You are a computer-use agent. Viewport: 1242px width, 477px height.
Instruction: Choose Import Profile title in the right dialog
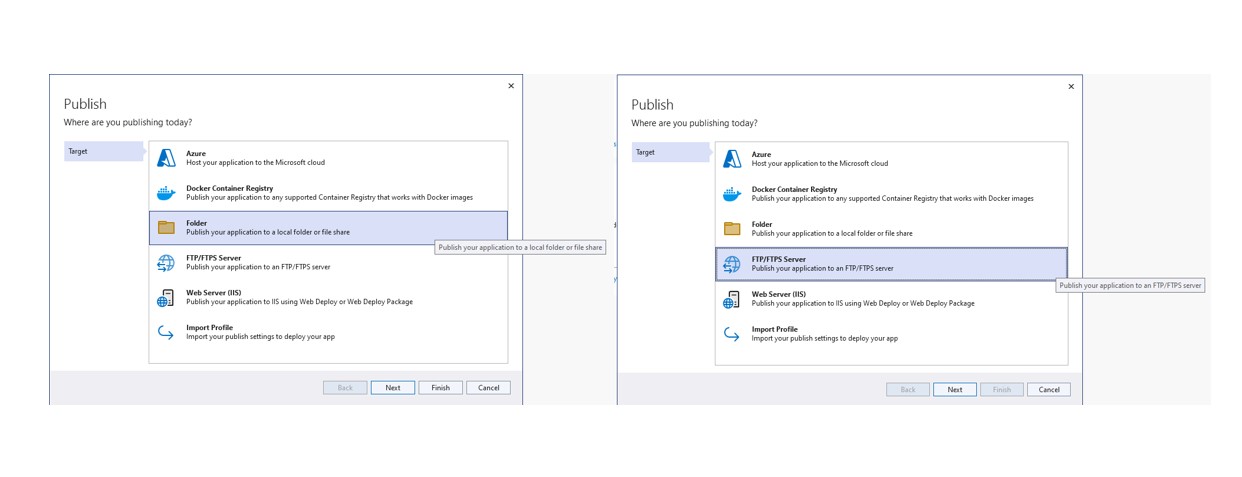coord(775,329)
